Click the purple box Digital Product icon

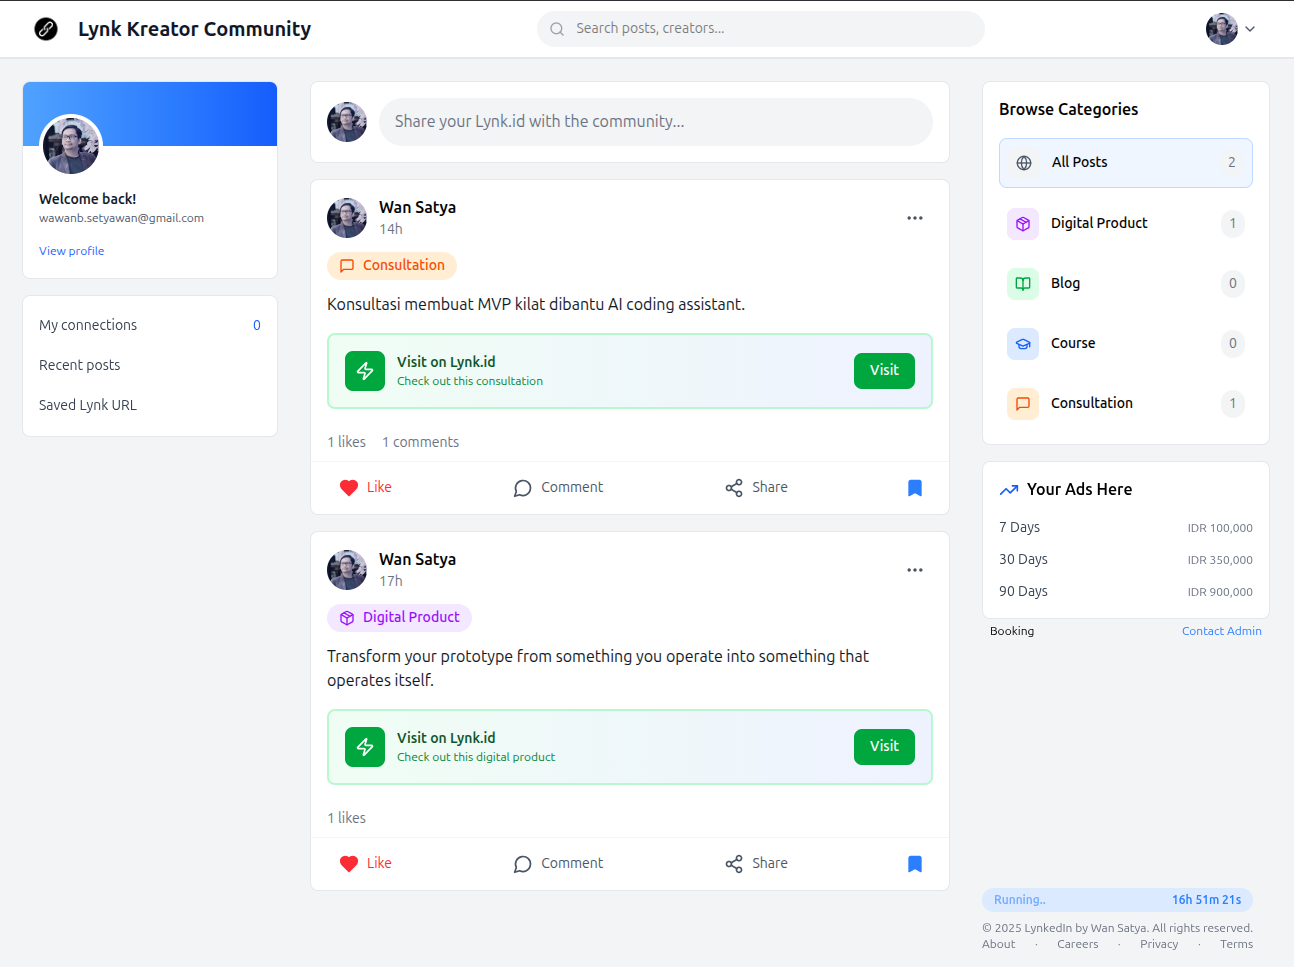click(1023, 224)
